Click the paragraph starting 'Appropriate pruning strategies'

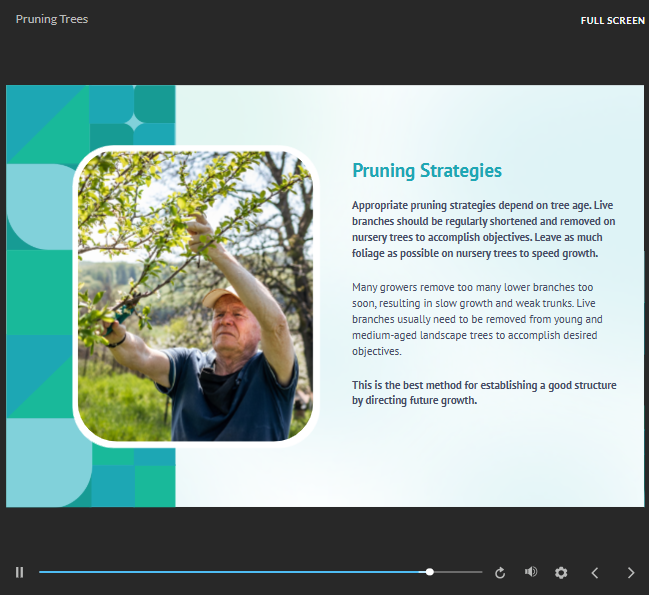483,229
